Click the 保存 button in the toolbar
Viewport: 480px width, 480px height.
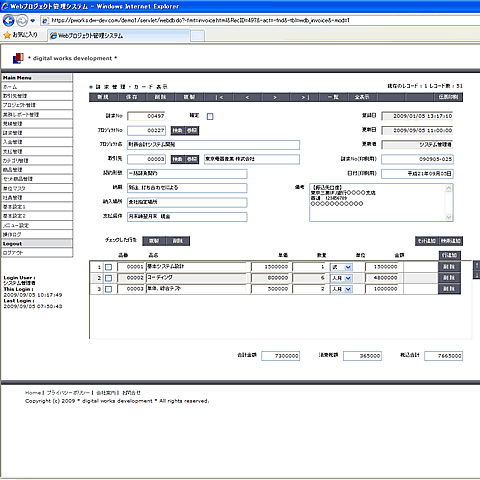[132, 97]
